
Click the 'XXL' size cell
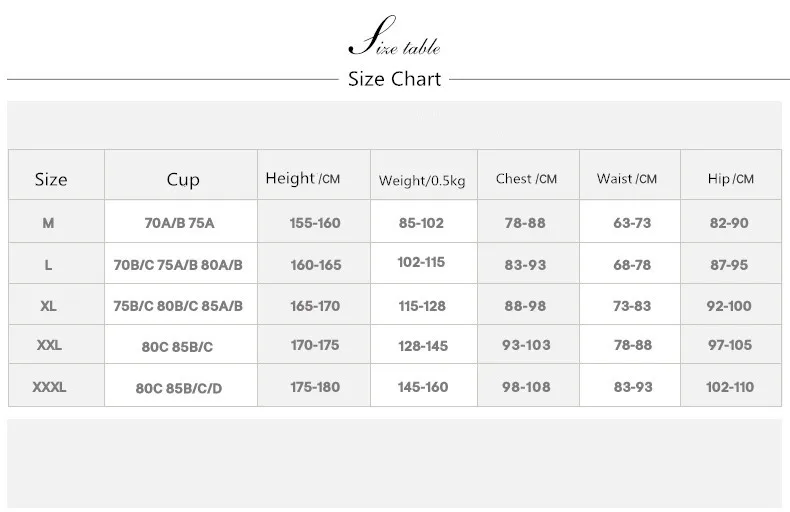(49, 345)
